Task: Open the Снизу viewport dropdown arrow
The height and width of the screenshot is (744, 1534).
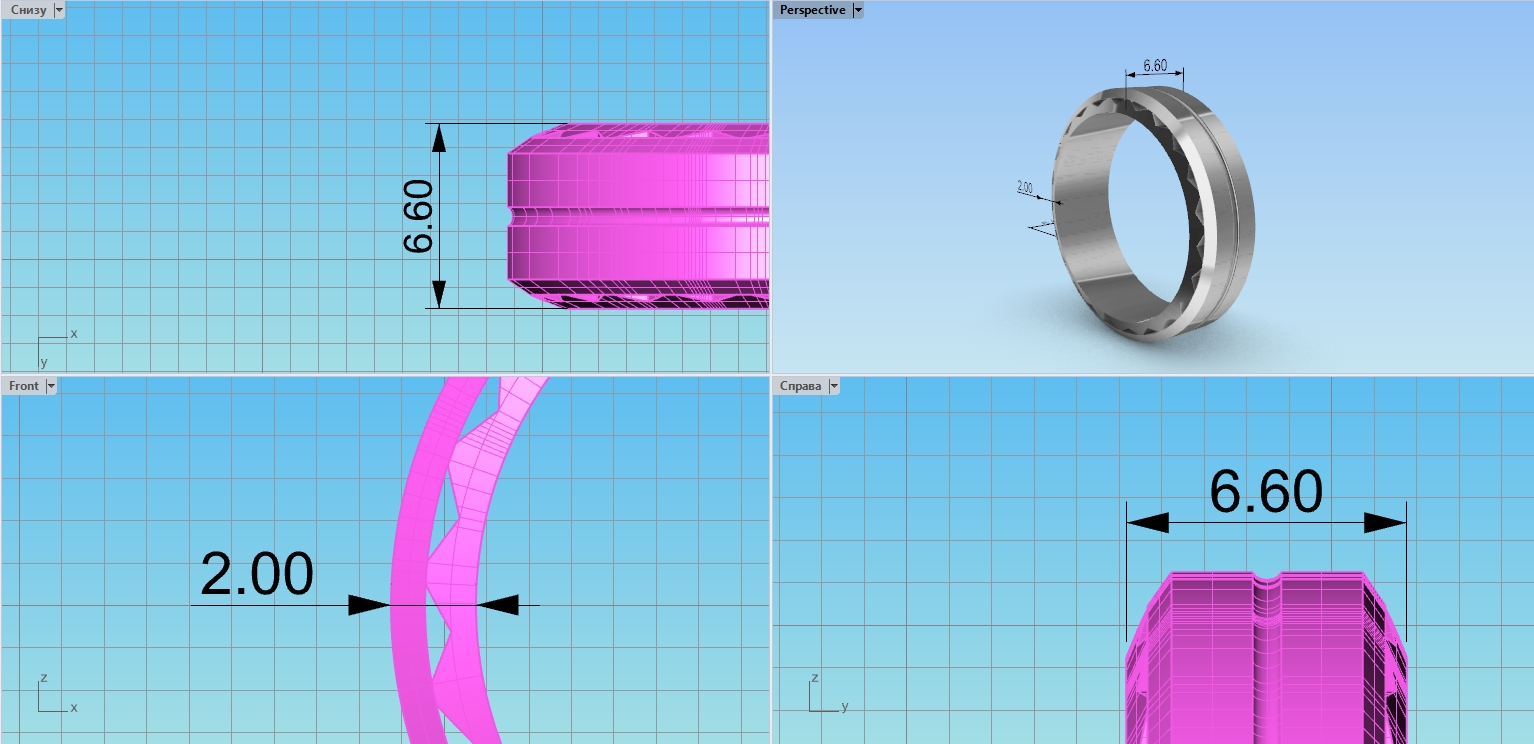Action: tap(58, 10)
